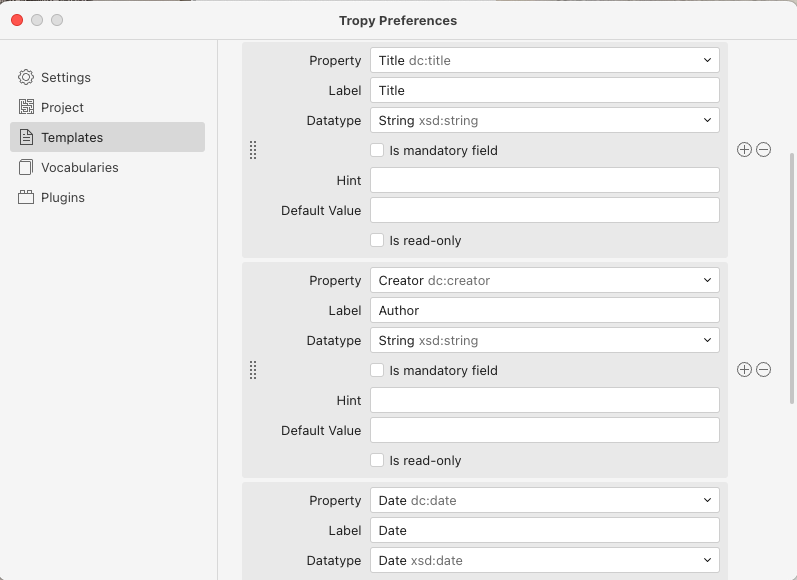Click the Author label input field
797x580 pixels.
tap(545, 311)
